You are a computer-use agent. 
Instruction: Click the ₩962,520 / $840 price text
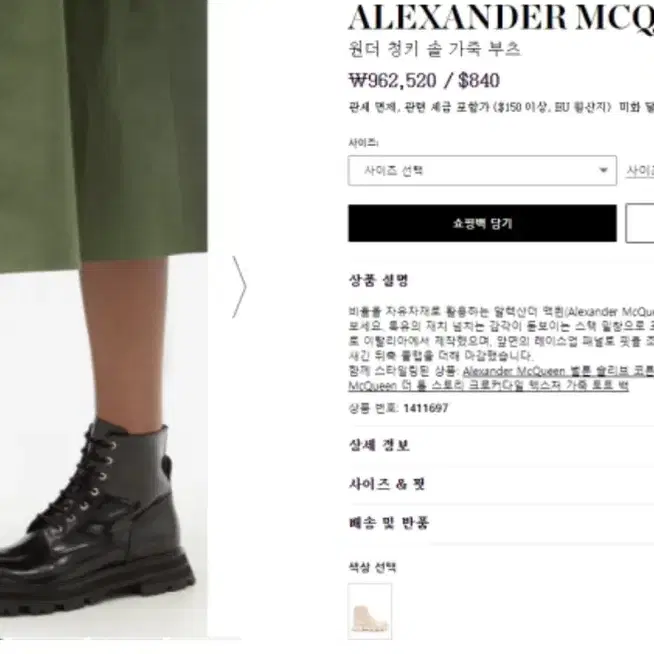coord(424,80)
